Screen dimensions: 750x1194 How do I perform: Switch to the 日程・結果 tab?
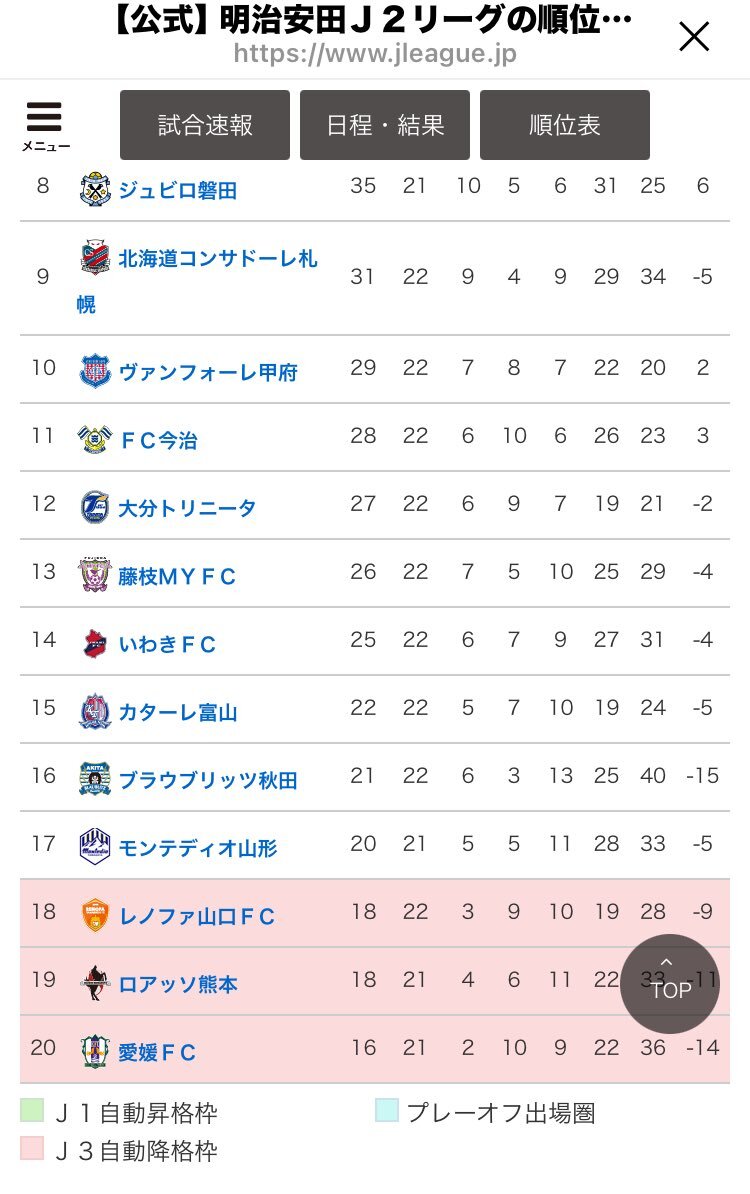[385, 125]
